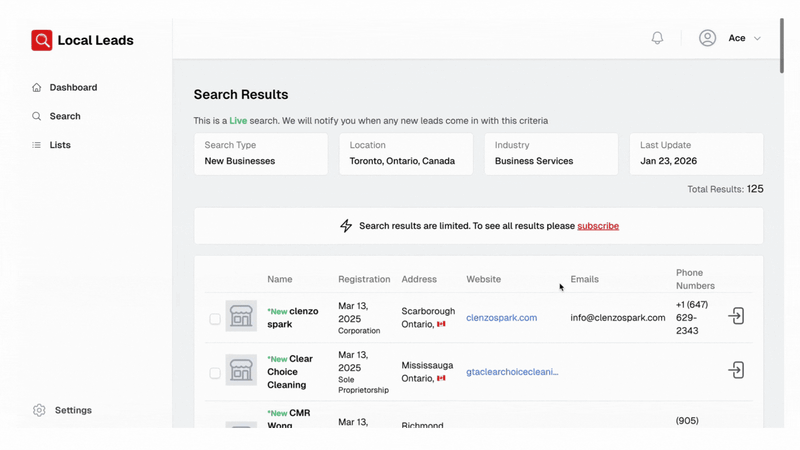Image resolution: width=800 pixels, height=450 pixels.
Task: Go to Dashboard in sidebar
Action: coord(73,88)
